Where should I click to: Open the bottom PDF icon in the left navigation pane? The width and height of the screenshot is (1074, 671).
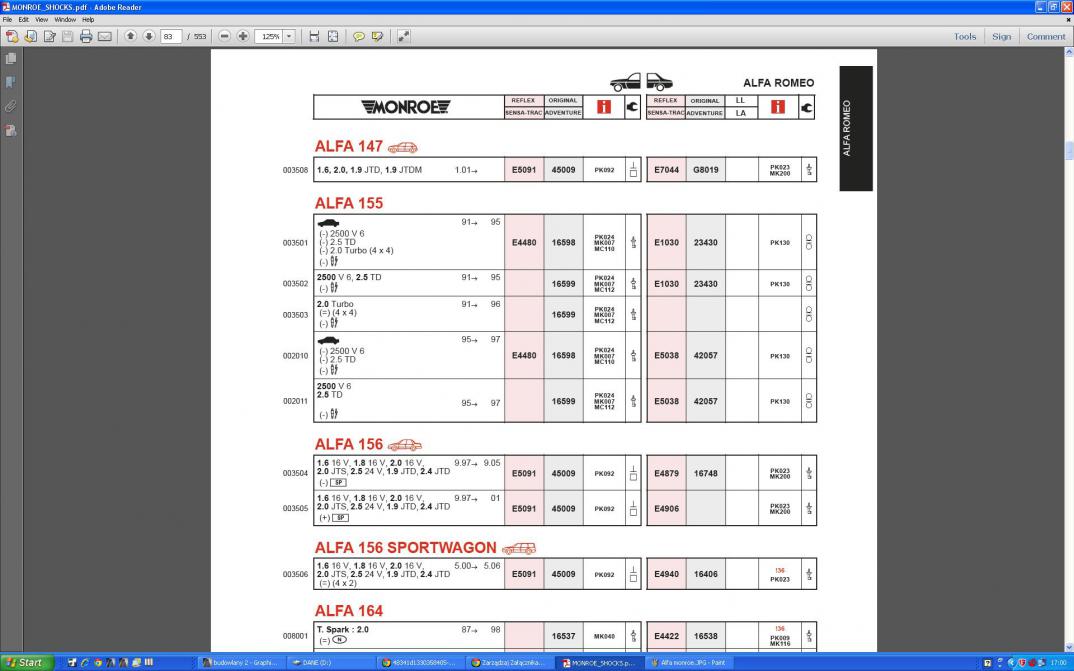click(10, 130)
